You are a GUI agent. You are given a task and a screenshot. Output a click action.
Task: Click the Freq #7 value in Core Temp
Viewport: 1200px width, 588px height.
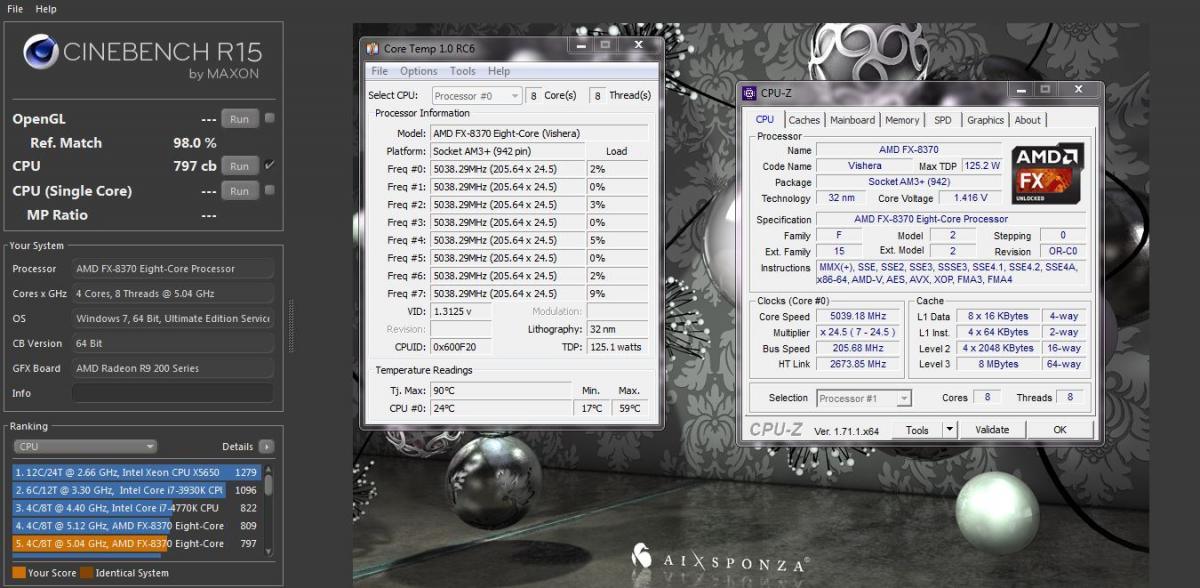507,294
